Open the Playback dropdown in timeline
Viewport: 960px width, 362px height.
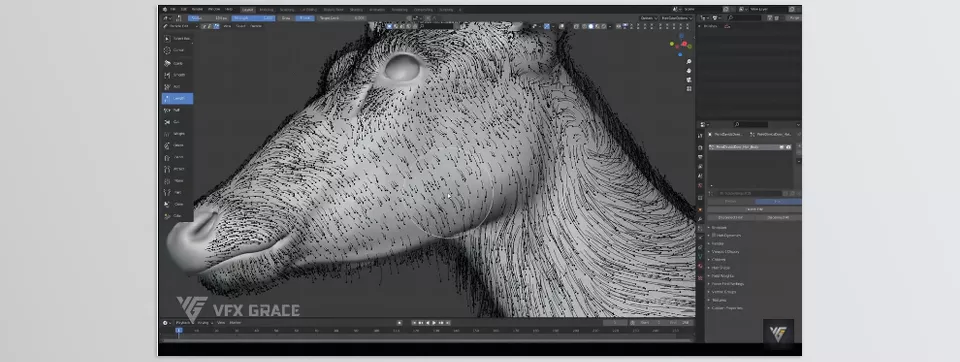click(184, 322)
